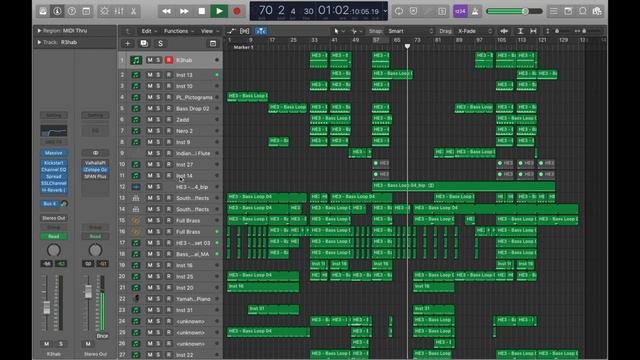Open the Command-click Tool menu
The width and height of the screenshot is (640, 360).
point(356,31)
